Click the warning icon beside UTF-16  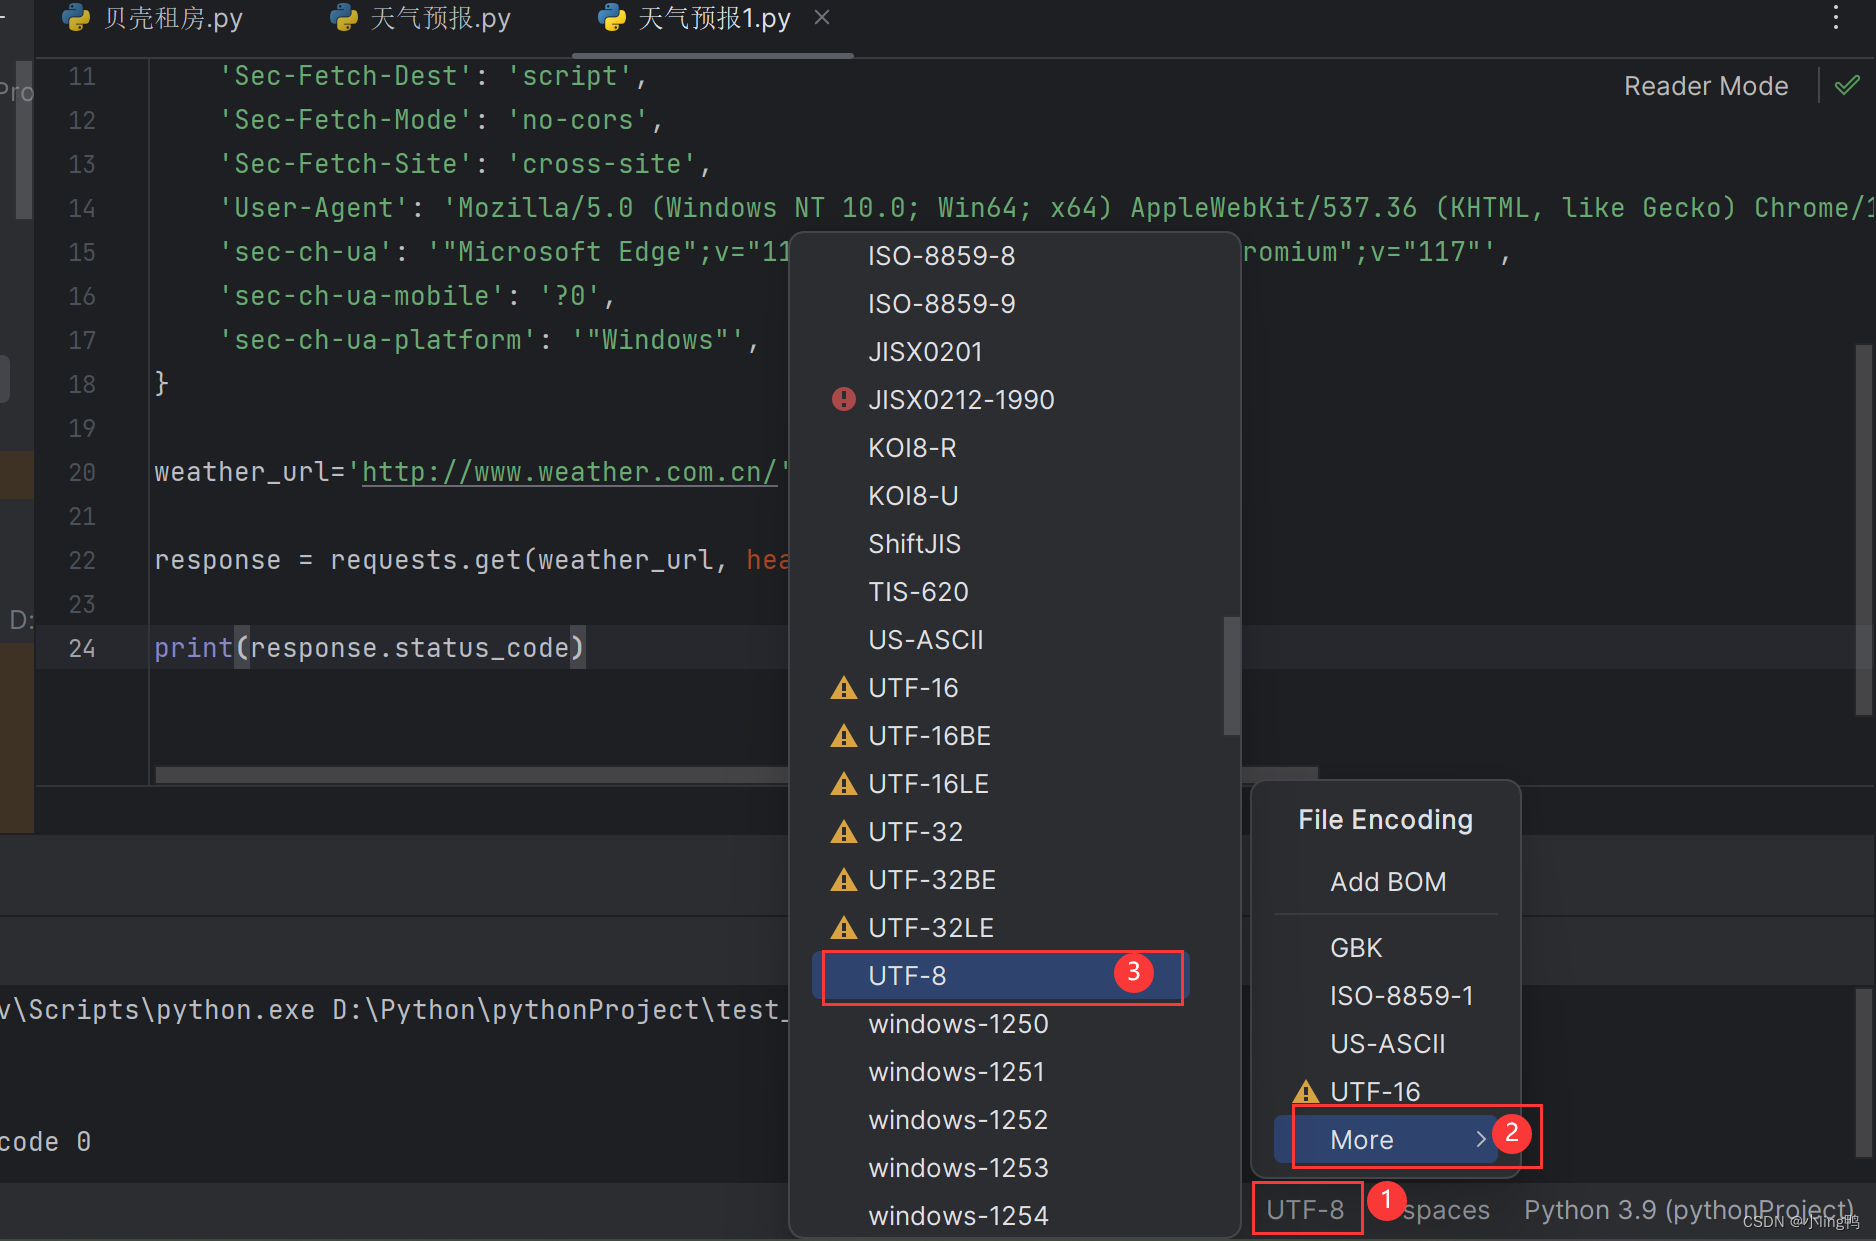[843, 687]
